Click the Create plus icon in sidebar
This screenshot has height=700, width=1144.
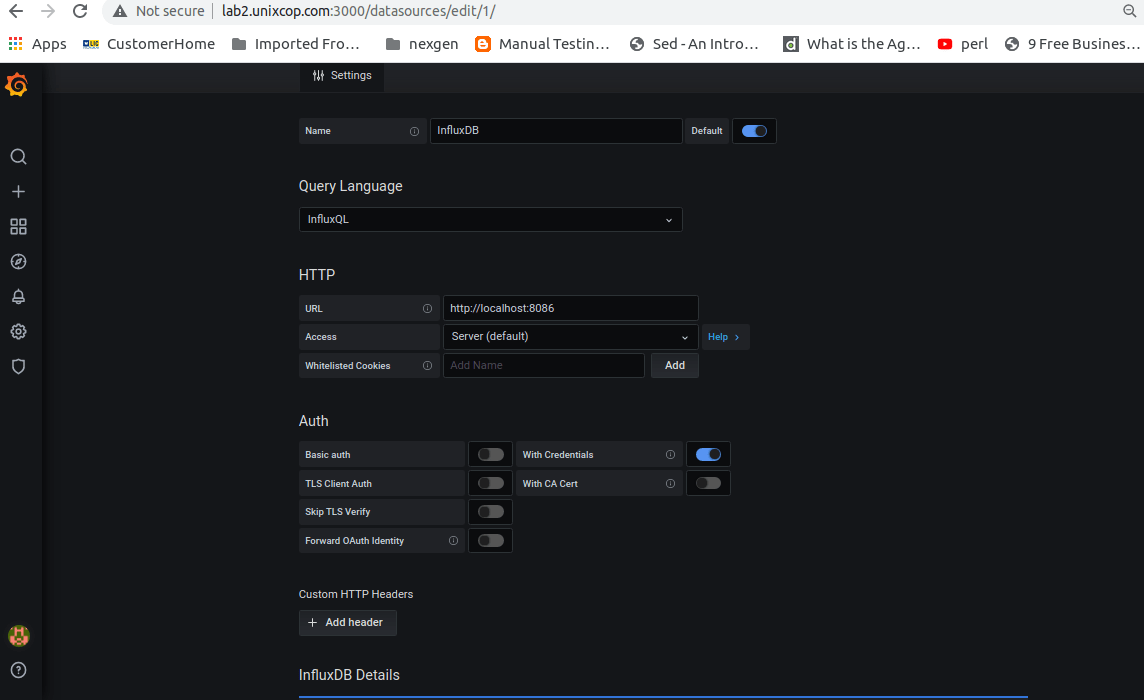point(18,192)
